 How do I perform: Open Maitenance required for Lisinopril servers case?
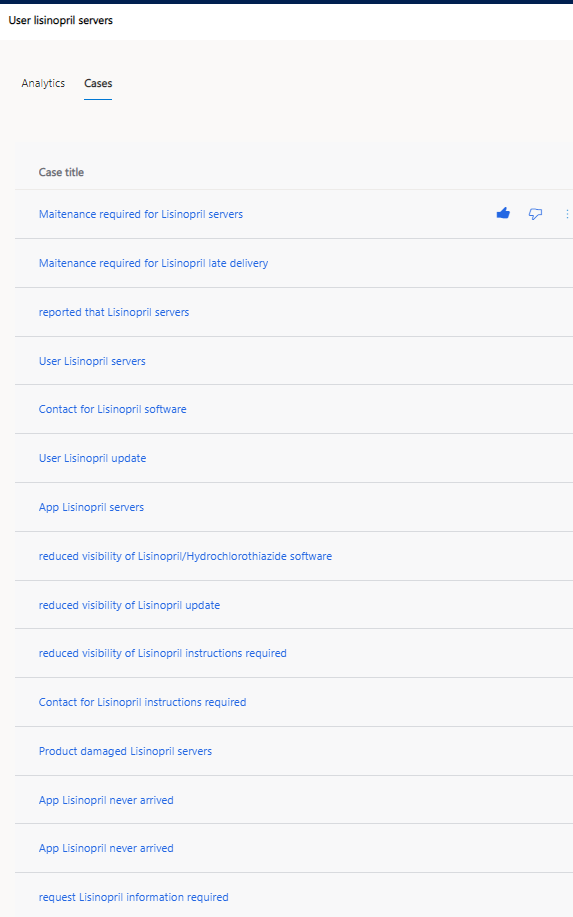(141, 214)
